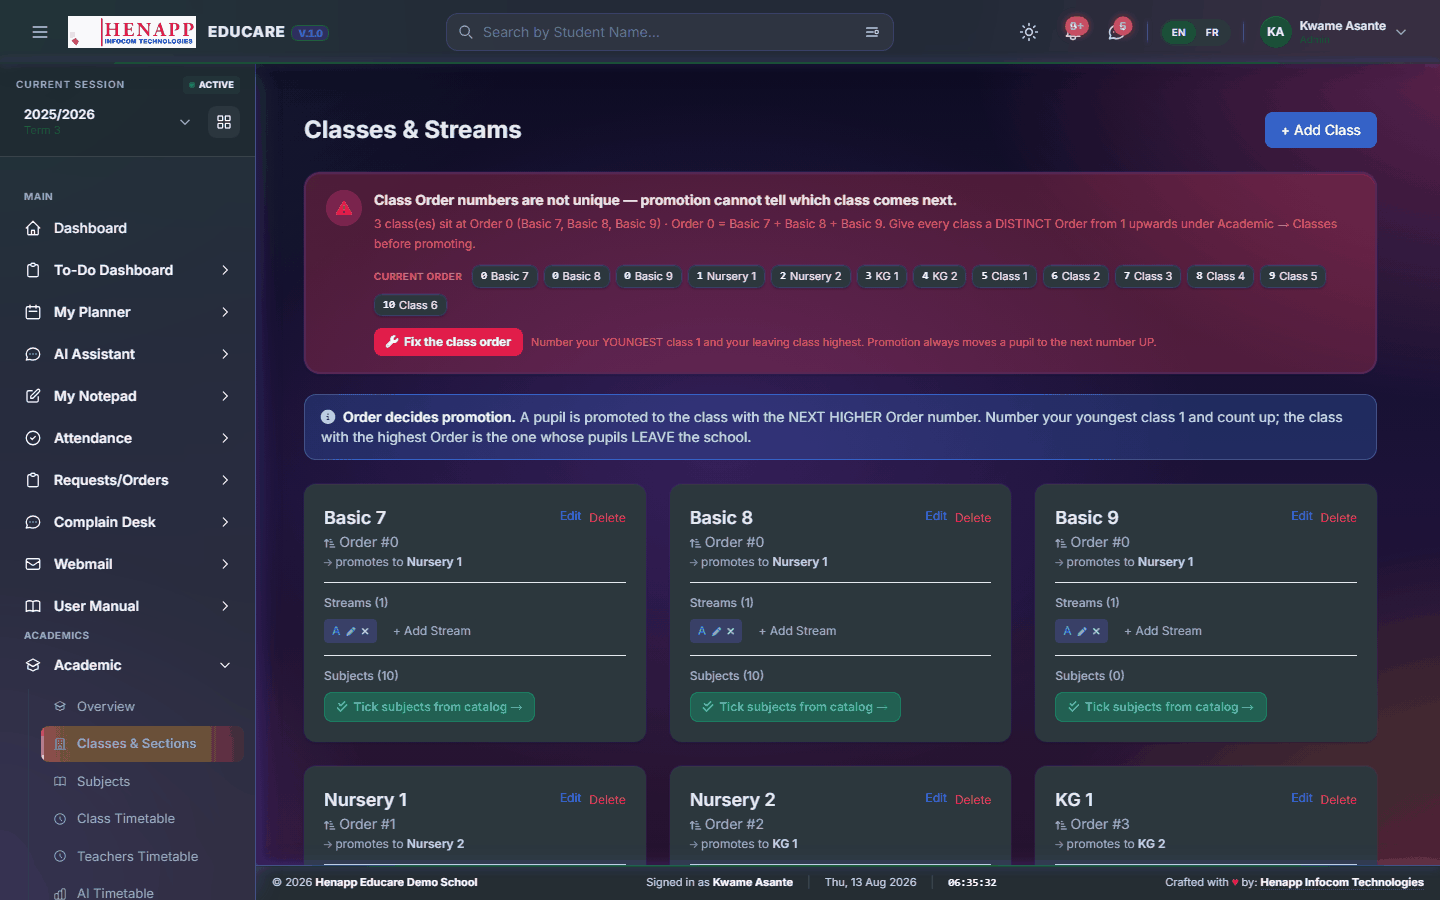This screenshot has height=900, width=1440.
Task: Add a stream to Basic 9
Action: (x=1163, y=631)
